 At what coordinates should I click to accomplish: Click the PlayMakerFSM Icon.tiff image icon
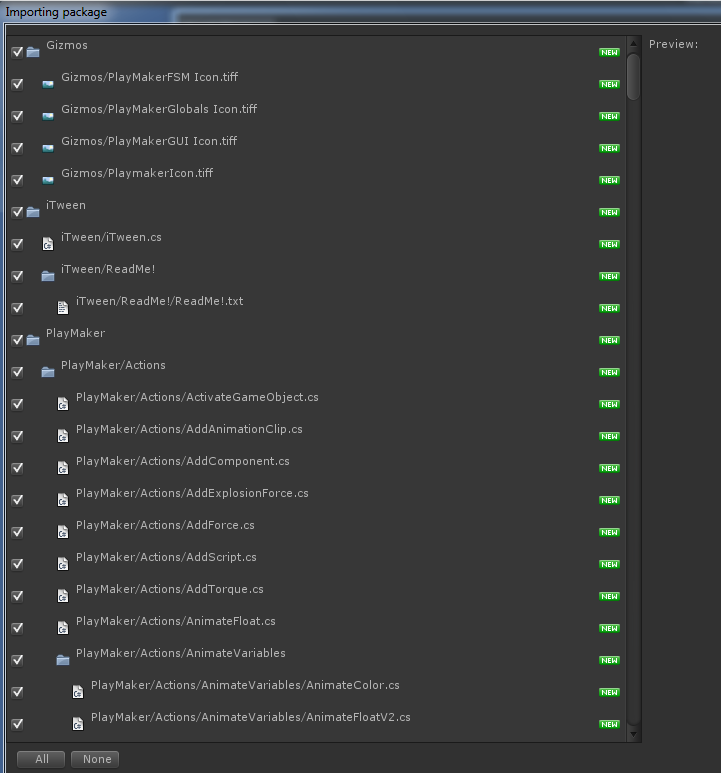pos(48,84)
